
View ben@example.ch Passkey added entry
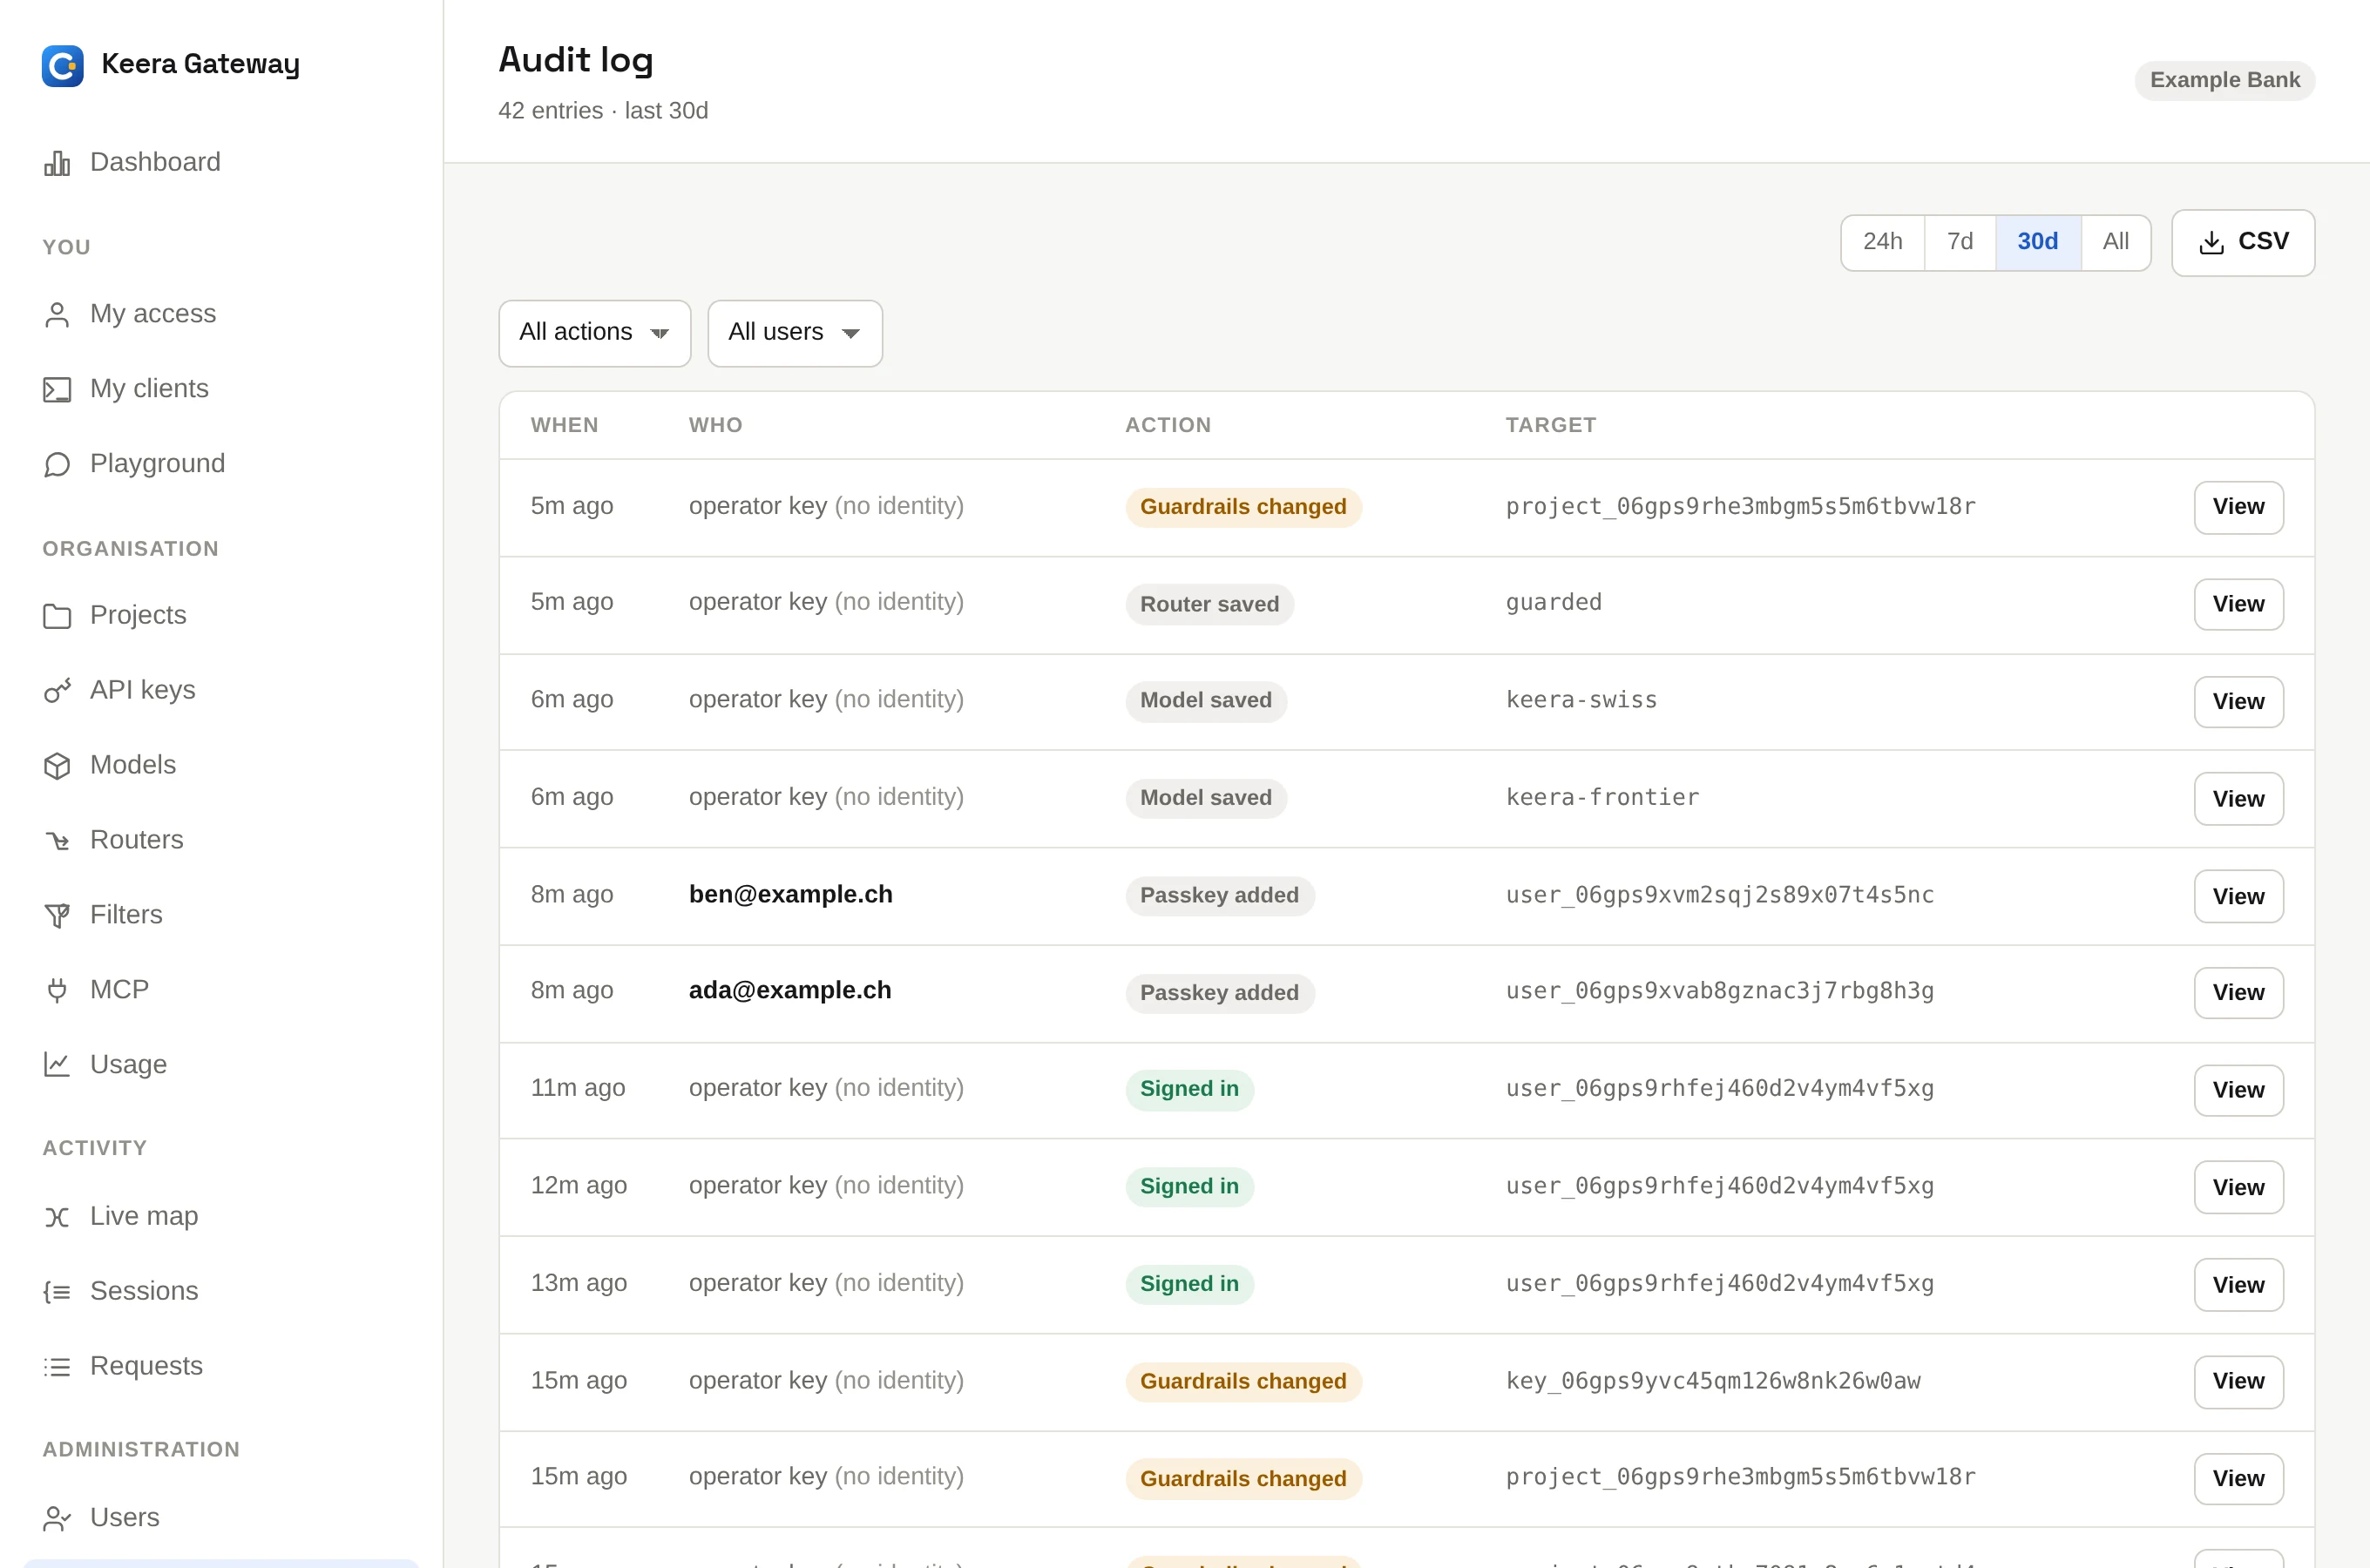click(2238, 896)
